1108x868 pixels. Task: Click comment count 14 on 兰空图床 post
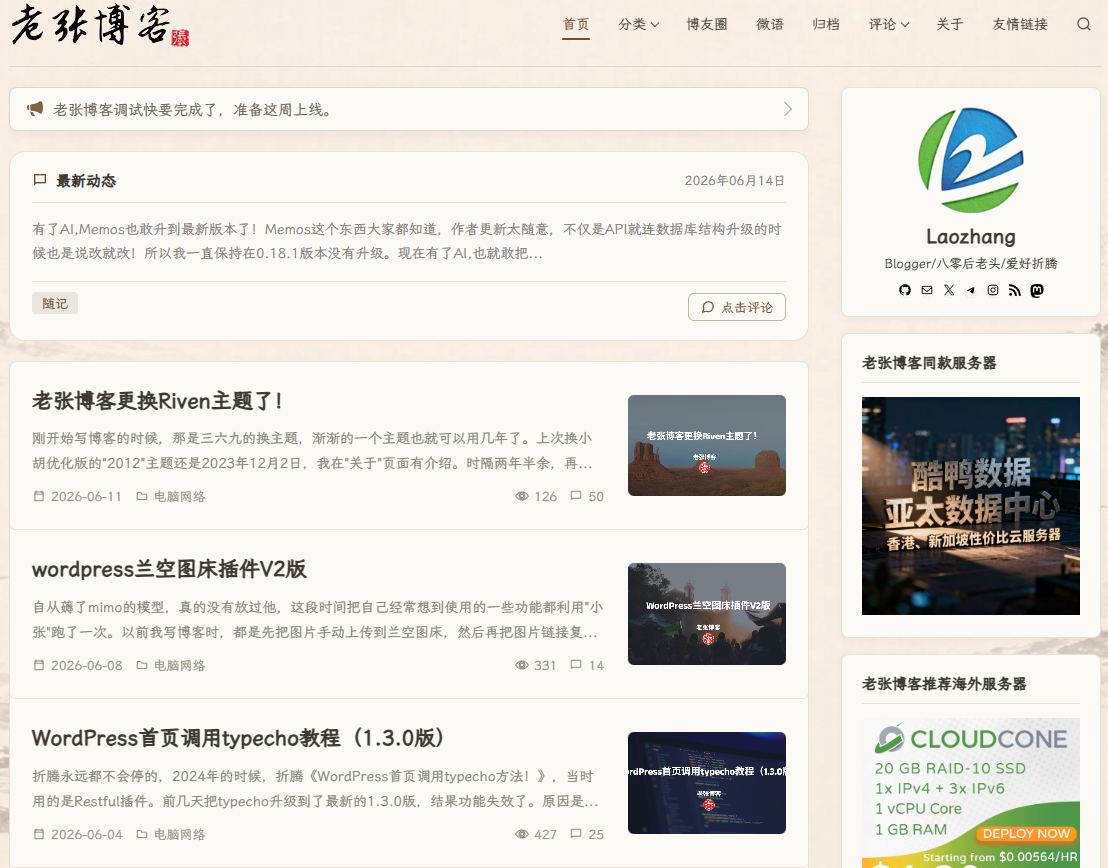[x=587, y=665]
